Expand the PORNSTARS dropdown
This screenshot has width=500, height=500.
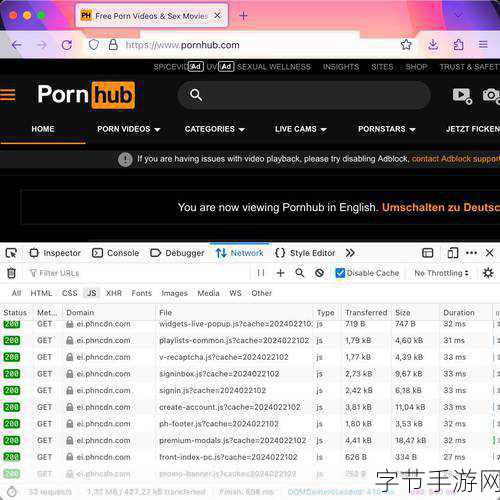tap(387, 129)
